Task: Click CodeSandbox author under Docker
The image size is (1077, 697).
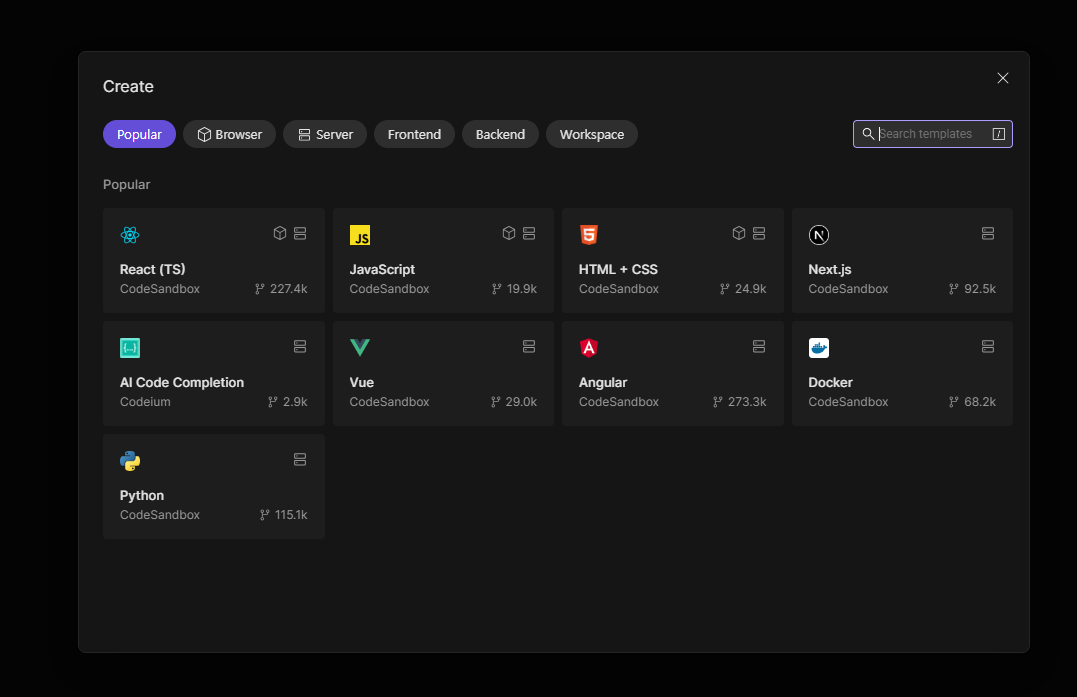Action: (848, 402)
